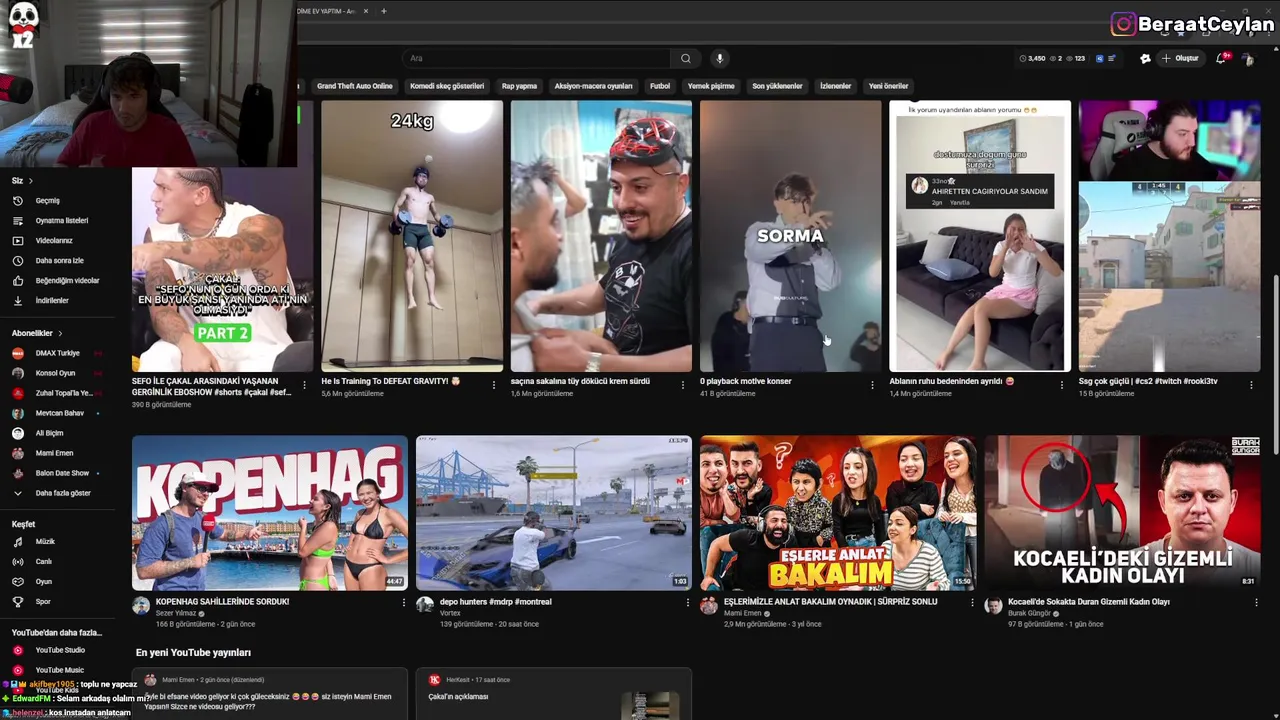The height and width of the screenshot is (720, 1280).
Task: Select Aksiyon-macera oyunları filter chip
Action: tap(594, 86)
